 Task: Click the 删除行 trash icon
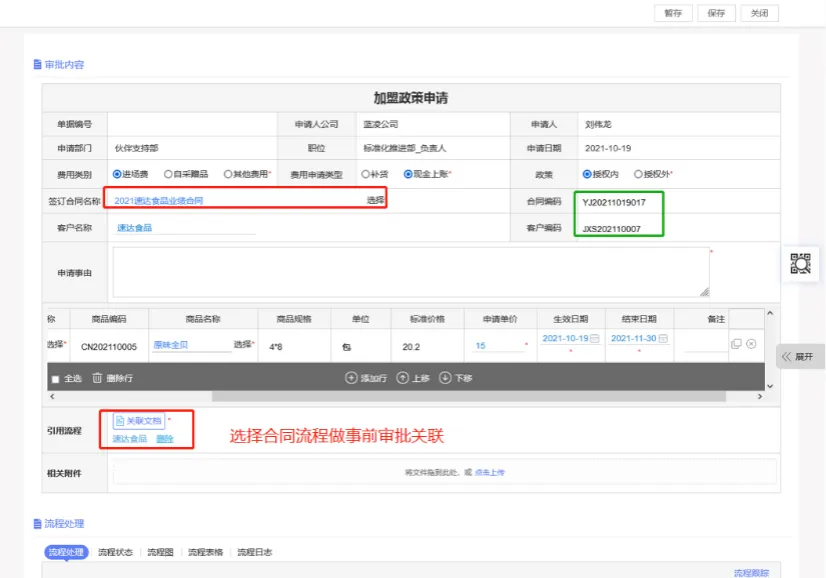(x=97, y=378)
